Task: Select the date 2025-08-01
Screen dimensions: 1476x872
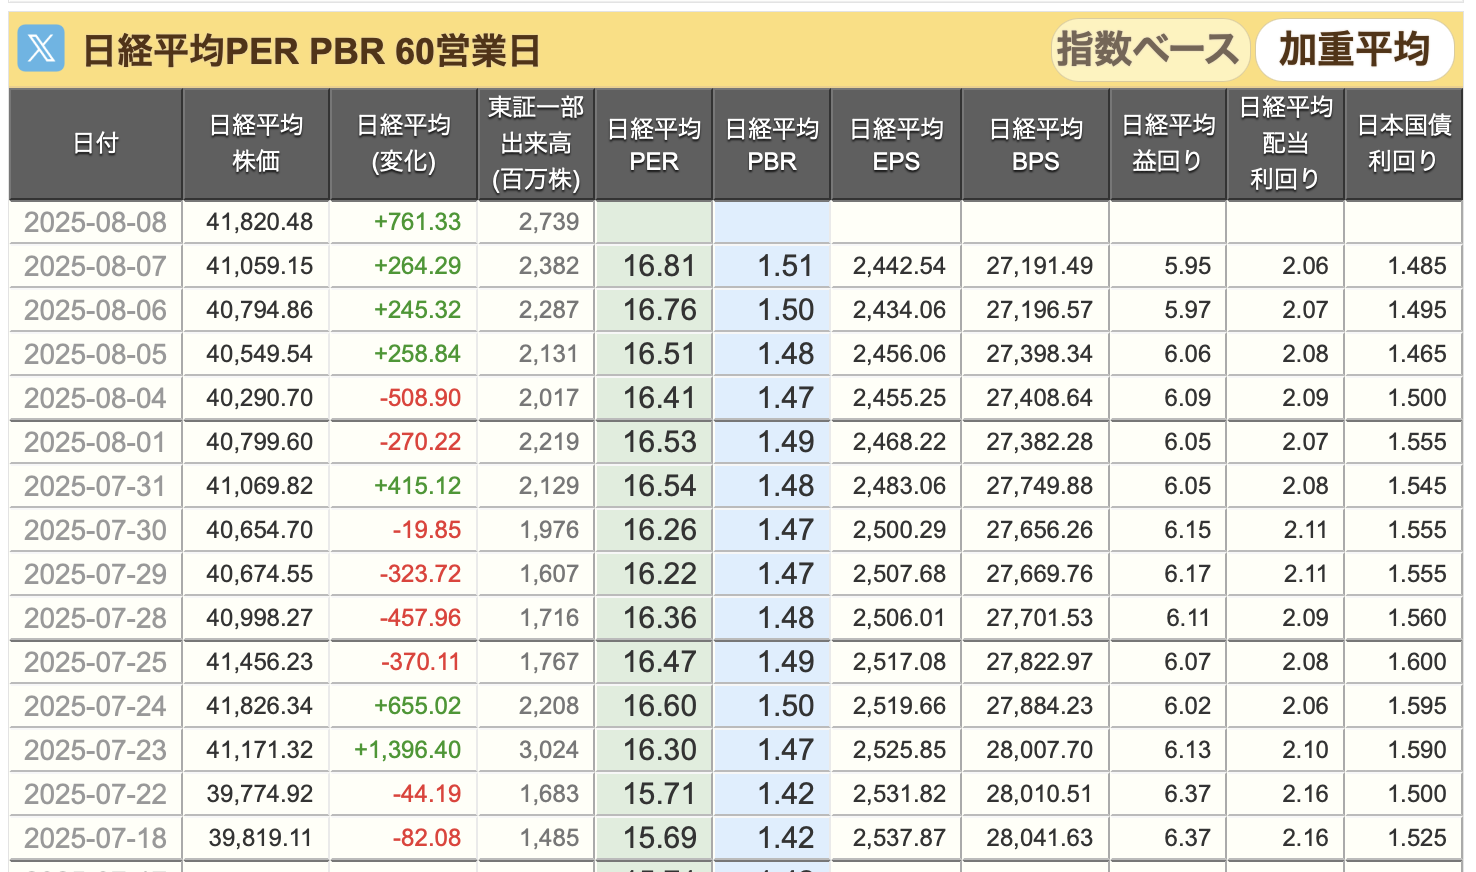Action: (96, 442)
